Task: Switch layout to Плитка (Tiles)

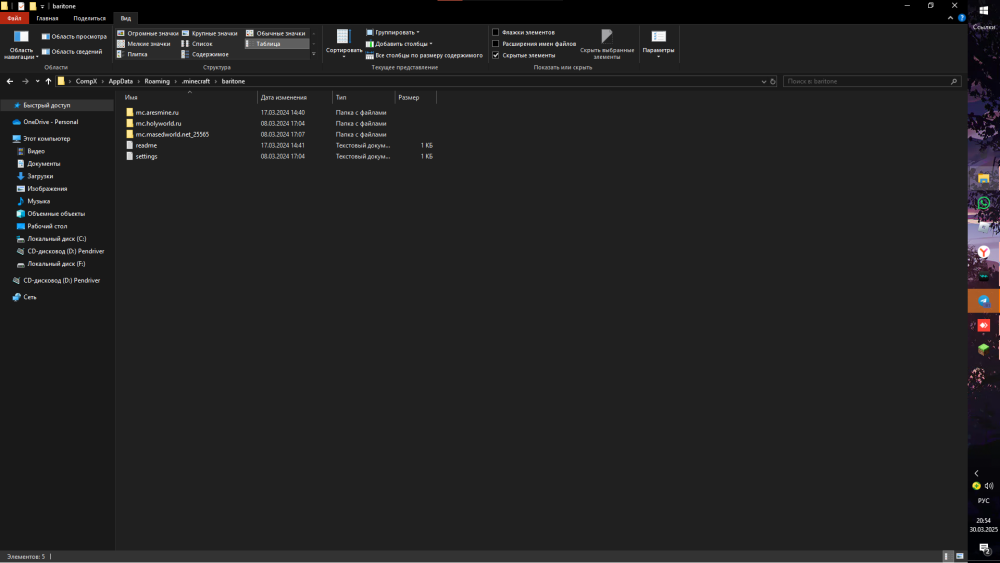Action: coord(132,54)
